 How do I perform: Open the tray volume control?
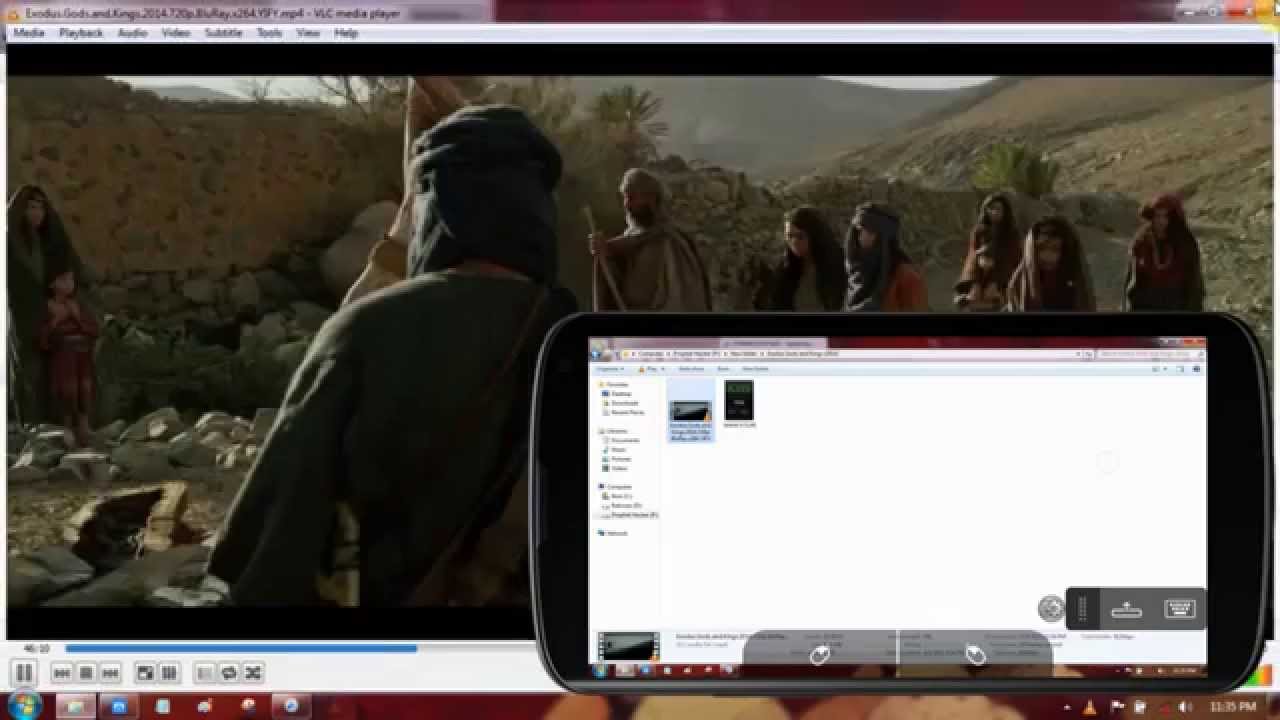tap(1183, 707)
